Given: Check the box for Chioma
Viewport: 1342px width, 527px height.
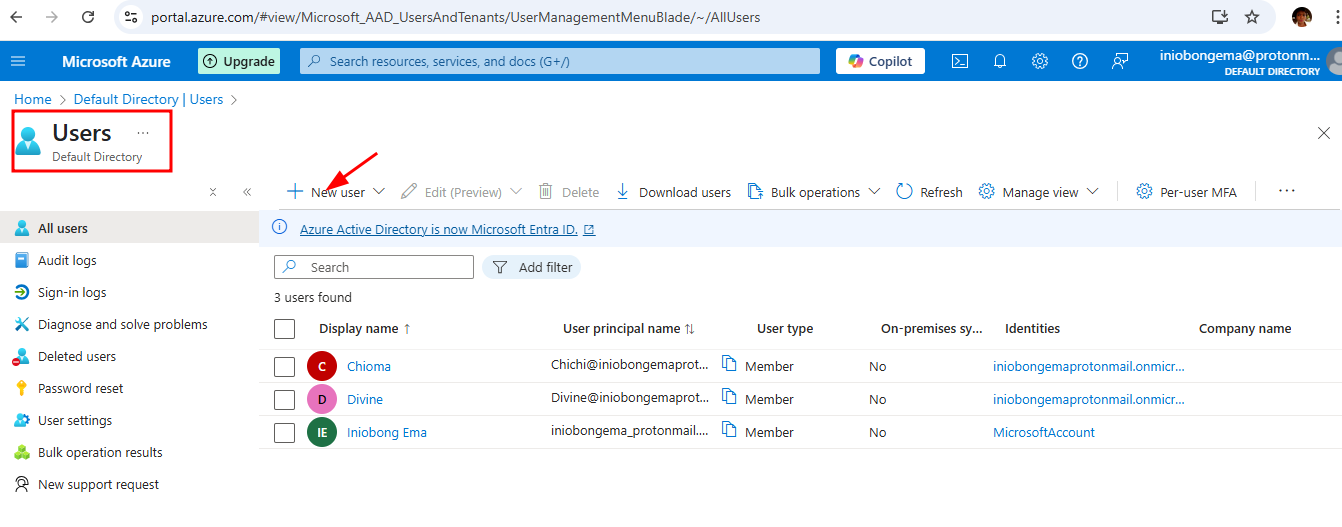Looking at the screenshot, I should 284,366.
